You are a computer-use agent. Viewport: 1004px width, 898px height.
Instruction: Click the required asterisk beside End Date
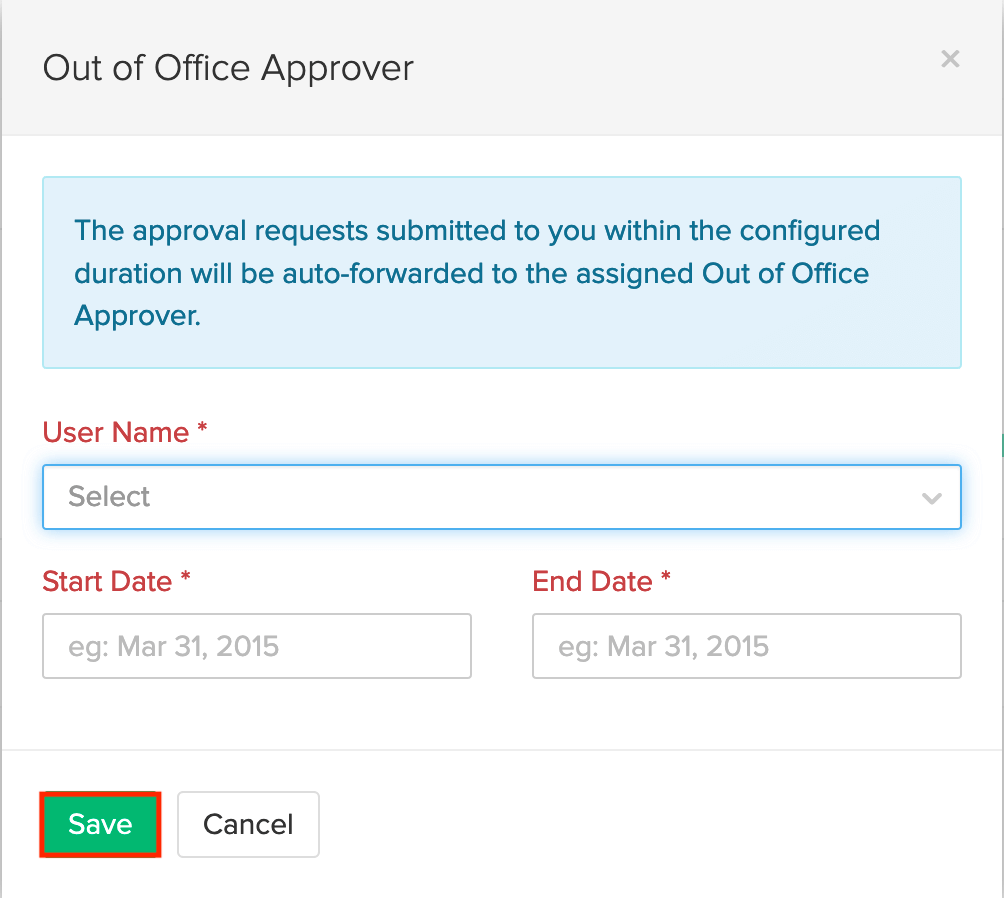666,580
